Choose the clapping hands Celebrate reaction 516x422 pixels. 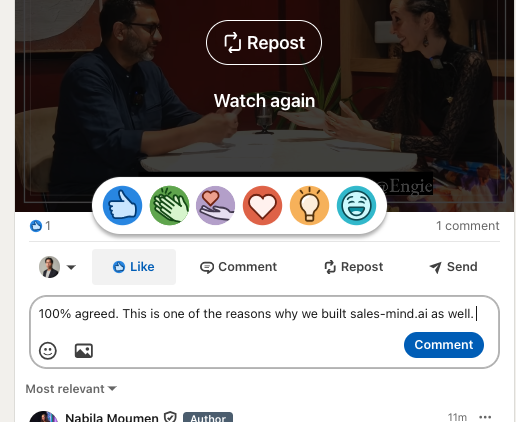click(169, 205)
